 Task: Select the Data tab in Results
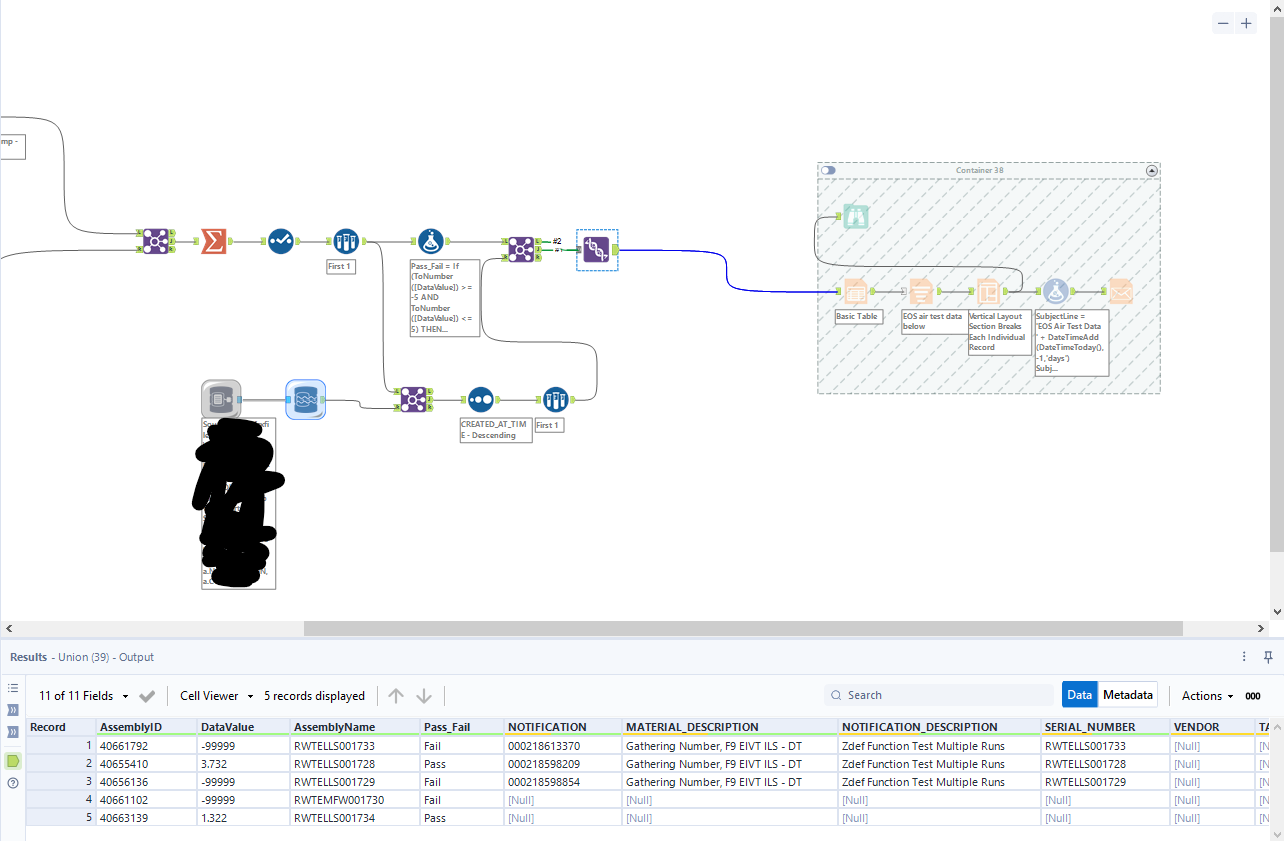pyautogui.click(x=1080, y=694)
